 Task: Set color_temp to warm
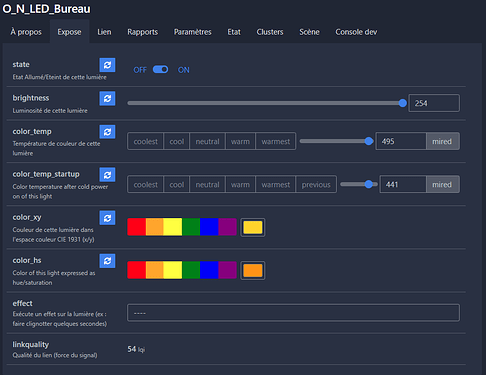click(x=240, y=141)
